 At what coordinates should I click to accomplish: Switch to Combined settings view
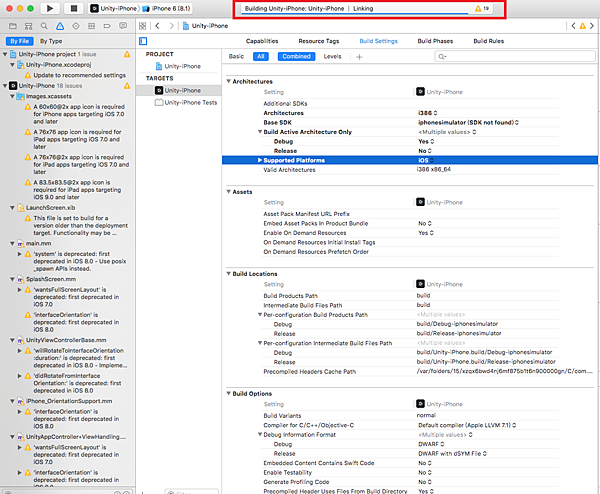(x=296, y=57)
